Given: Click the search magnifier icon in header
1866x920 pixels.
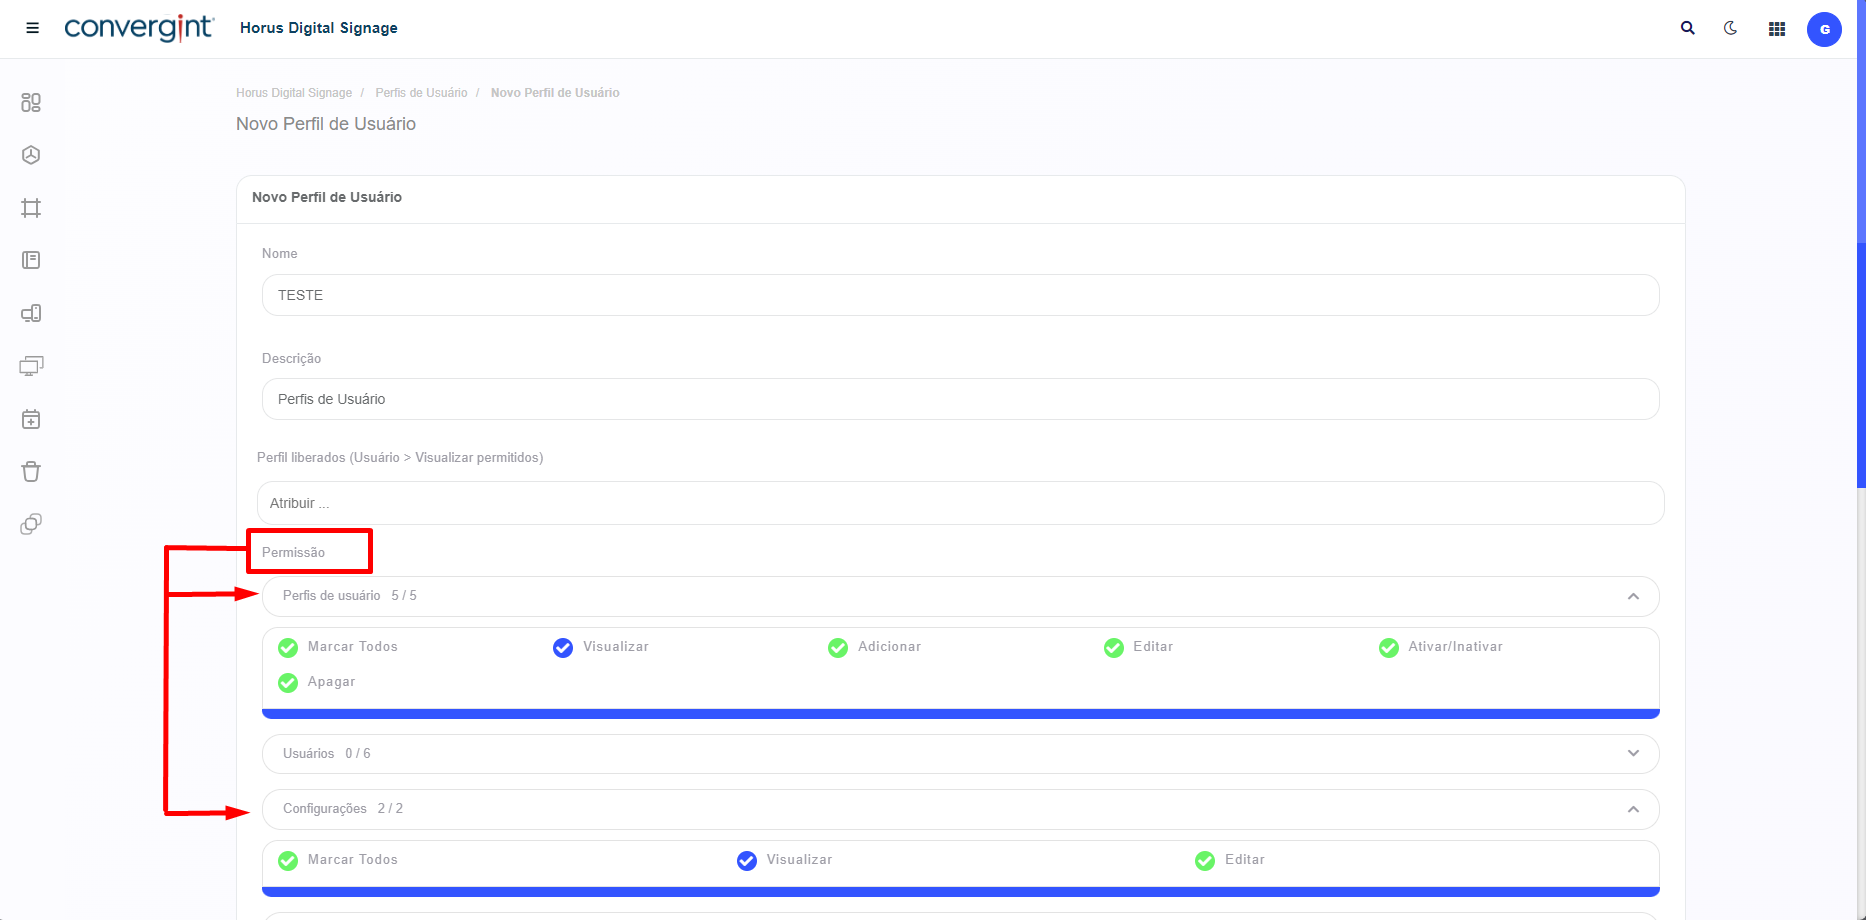Looking at the screenshot, I should [x=1687, y=28].
